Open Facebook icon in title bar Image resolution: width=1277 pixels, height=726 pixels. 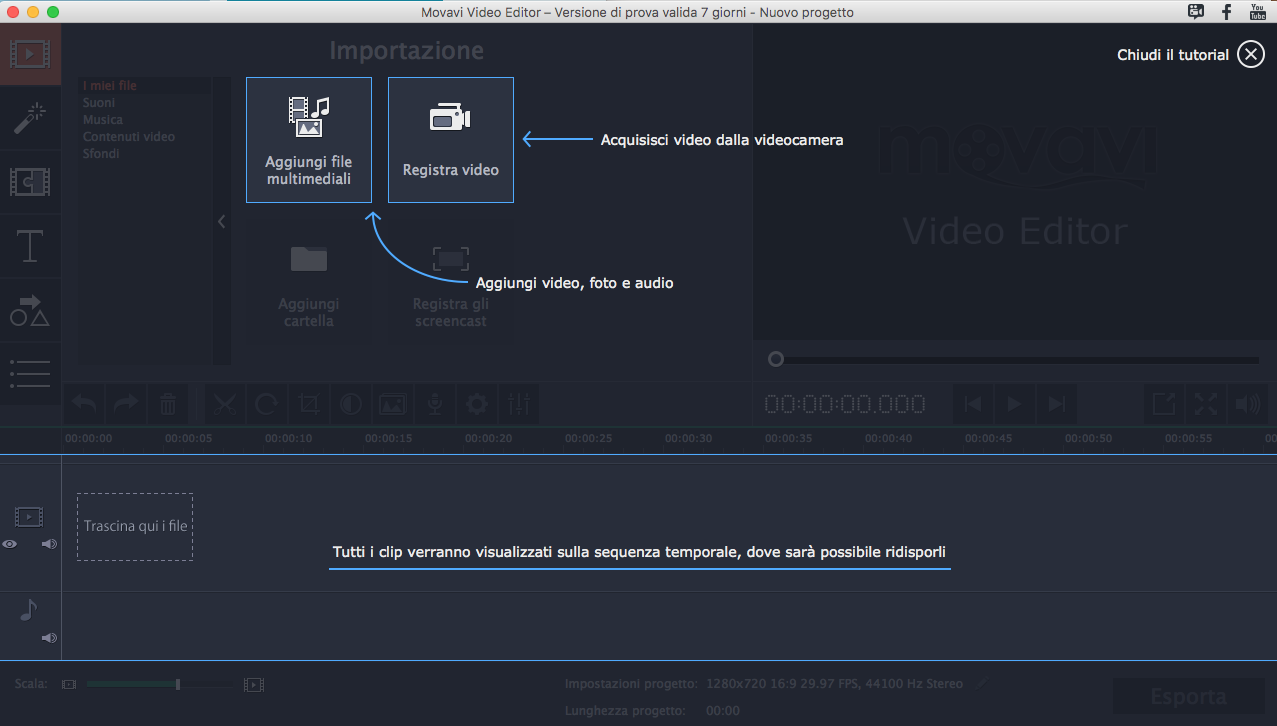click(x=1226, y=12)
